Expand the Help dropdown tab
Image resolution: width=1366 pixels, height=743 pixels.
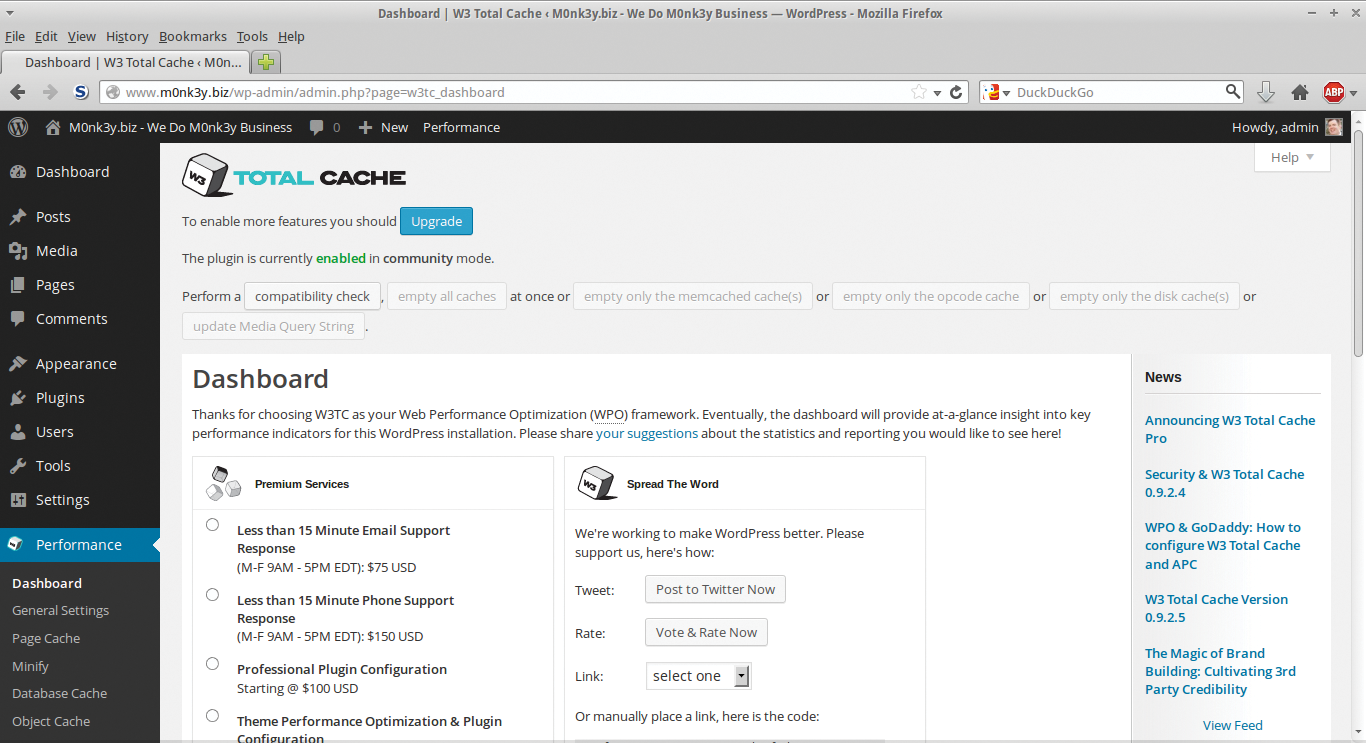pyautogui.click(x=1292, y=157)
